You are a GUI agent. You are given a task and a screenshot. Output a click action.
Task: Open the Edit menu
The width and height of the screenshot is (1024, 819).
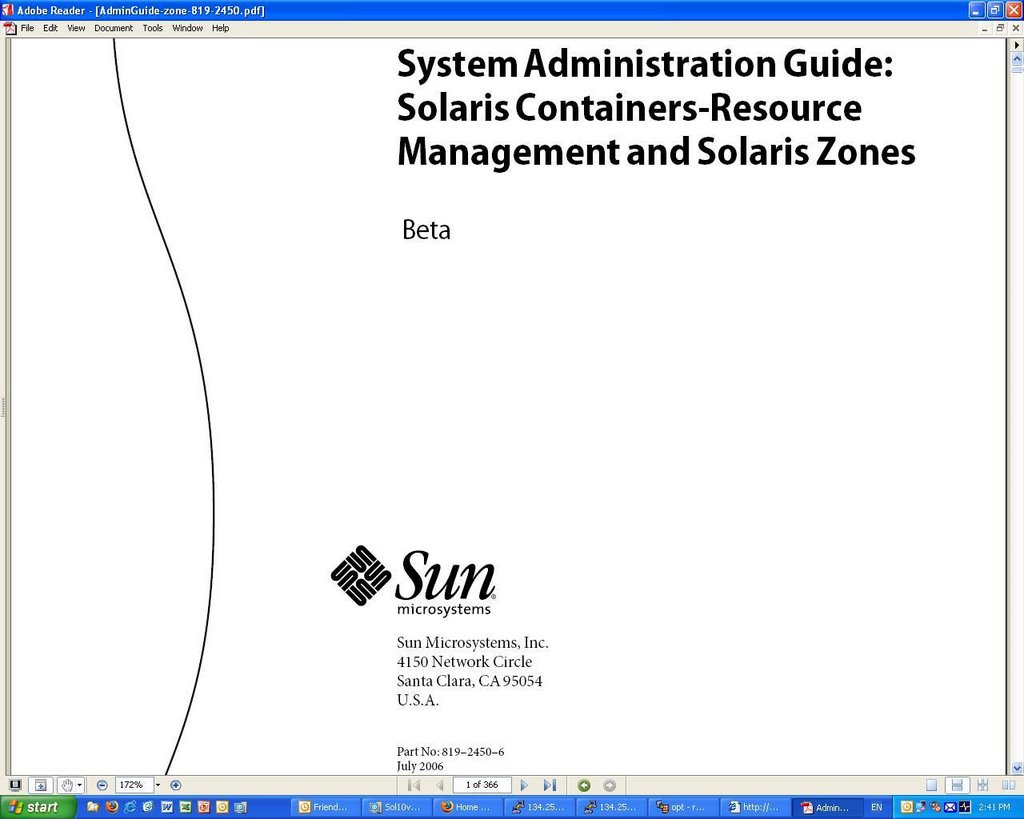point(50,28)
